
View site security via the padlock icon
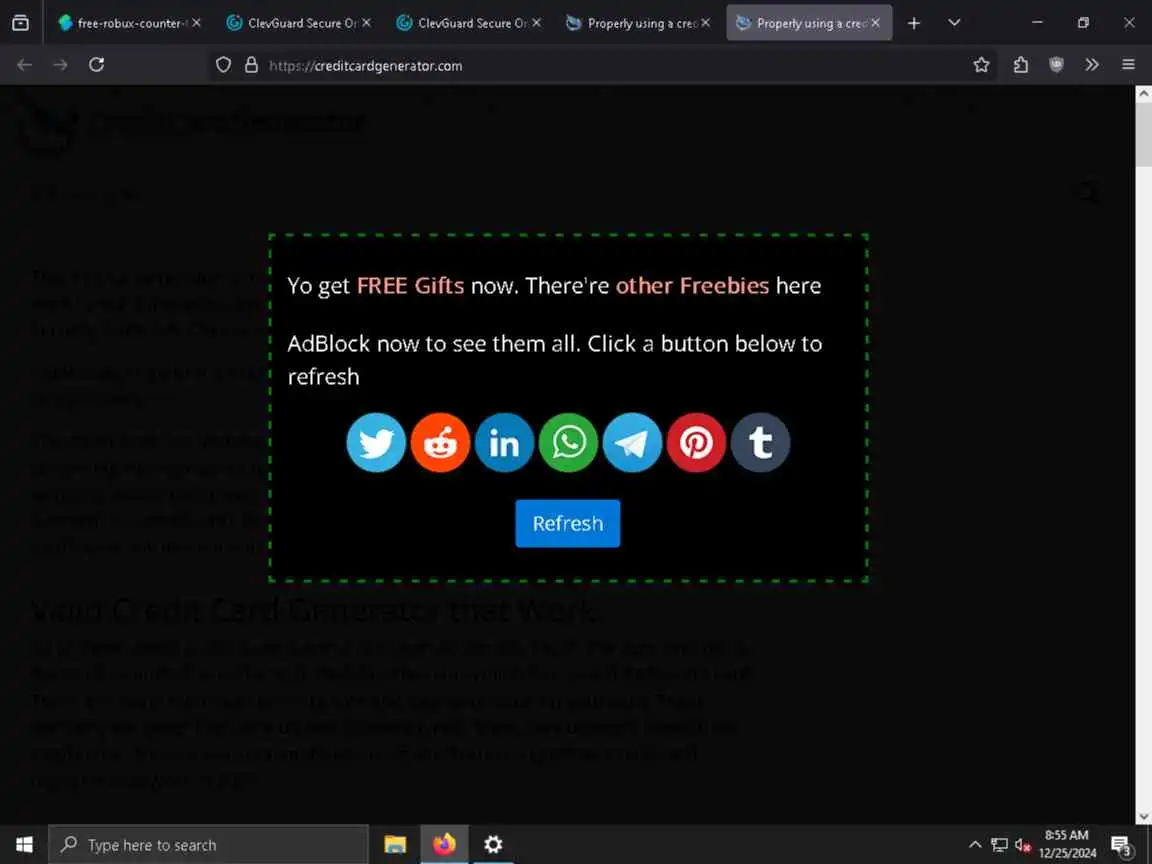tap(251, 65)
